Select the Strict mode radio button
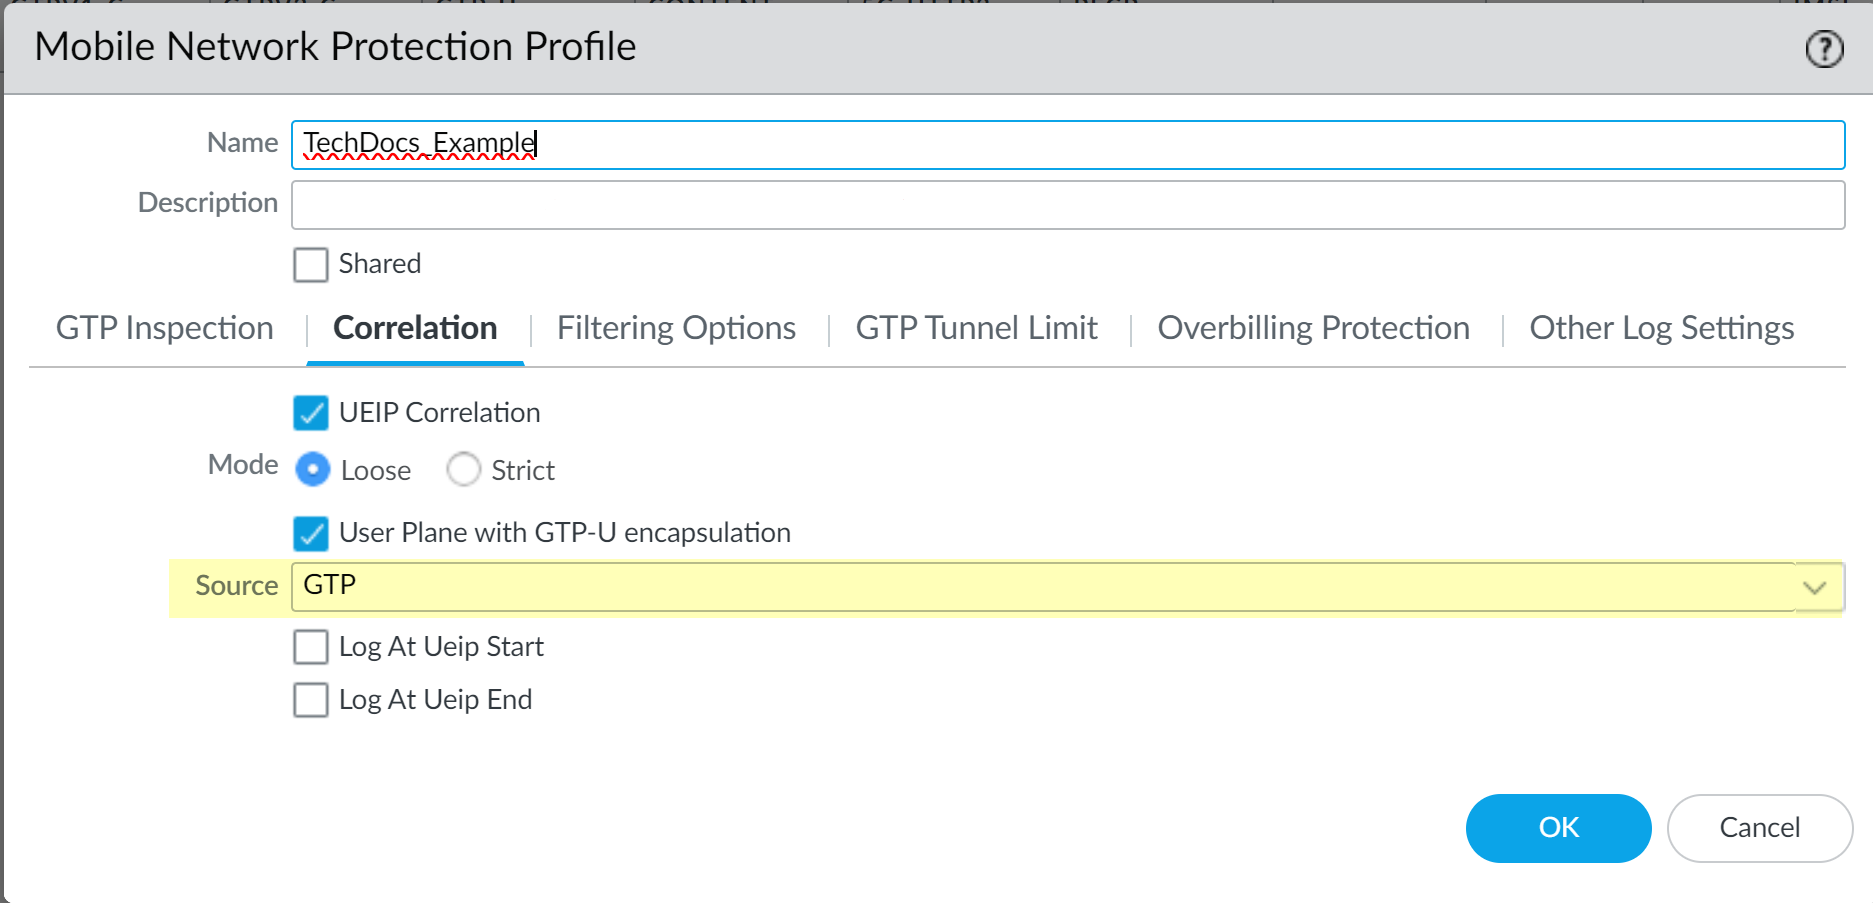Image resolution: width=1873 pixels, height=903 pixels. tap(464, 469)
